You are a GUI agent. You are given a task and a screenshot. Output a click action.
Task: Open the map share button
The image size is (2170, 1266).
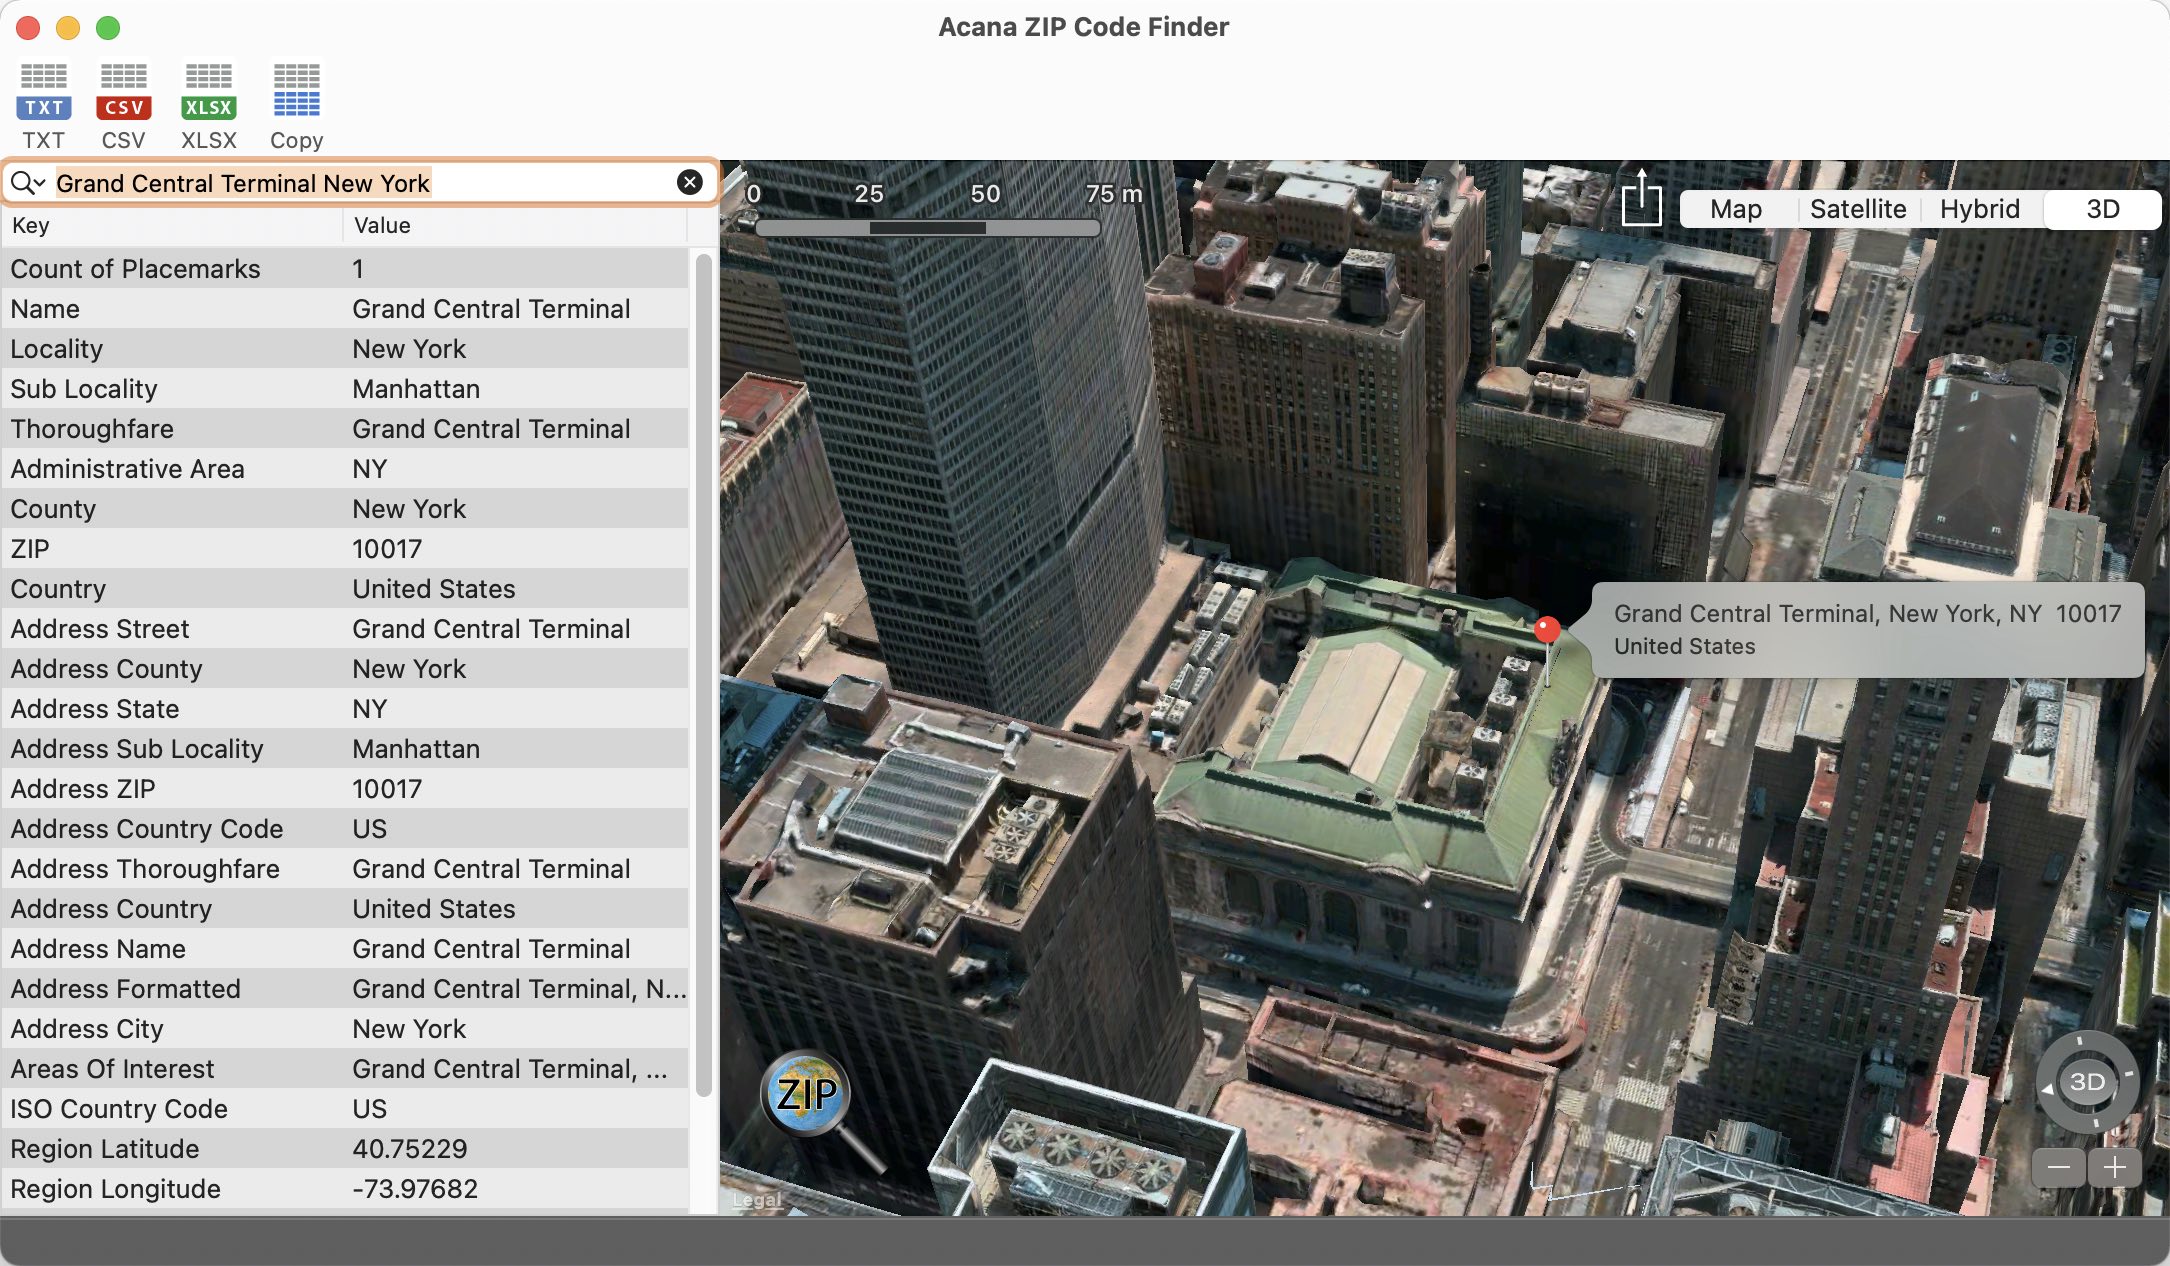(x=1641, y=199)
